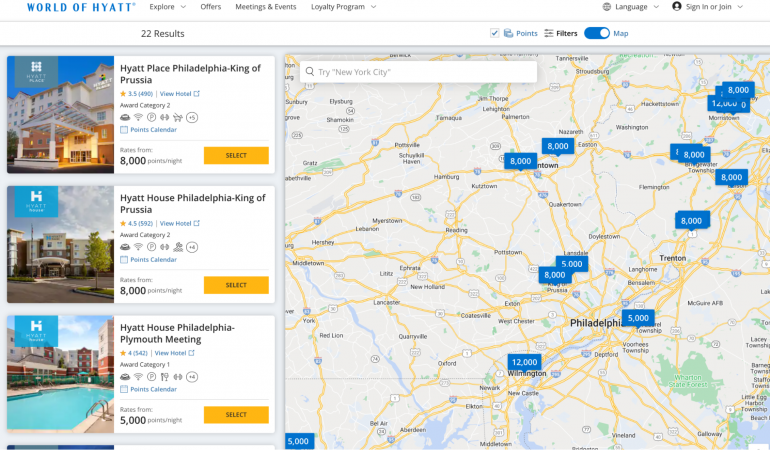Go to Meetings & Events

[x=265, y=7]
